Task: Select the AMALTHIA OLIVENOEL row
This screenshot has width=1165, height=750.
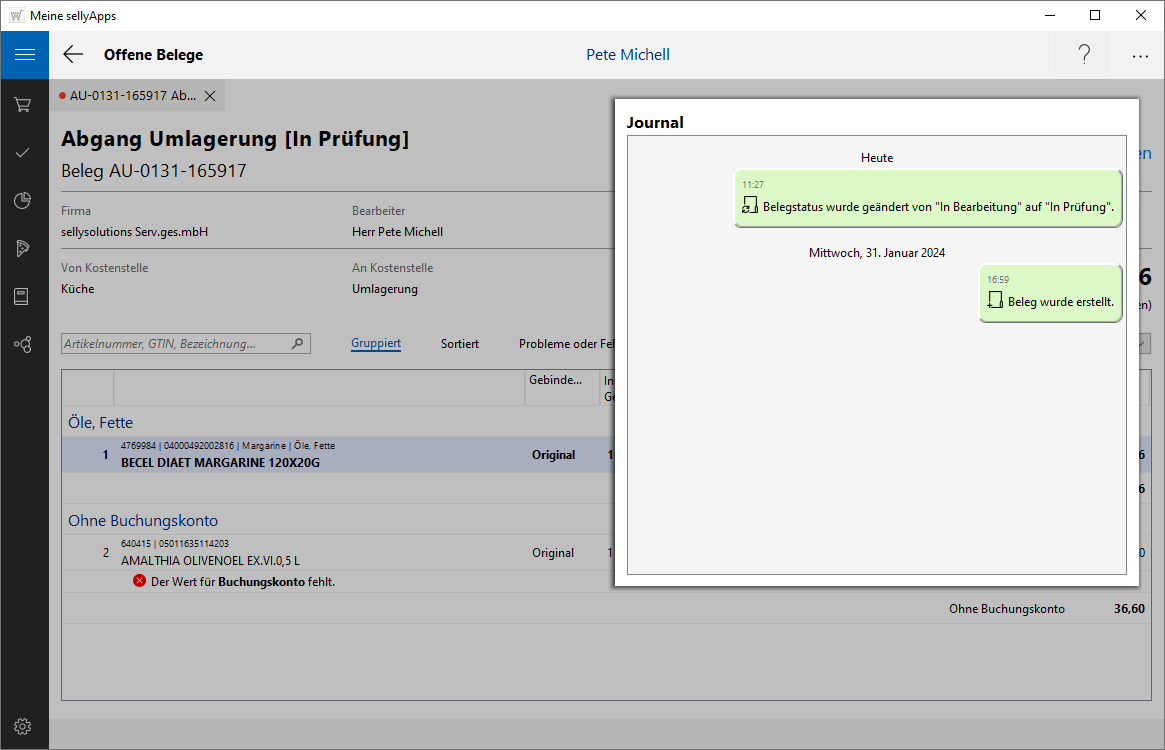Action: pyautogui.click(x=300, y=553)
